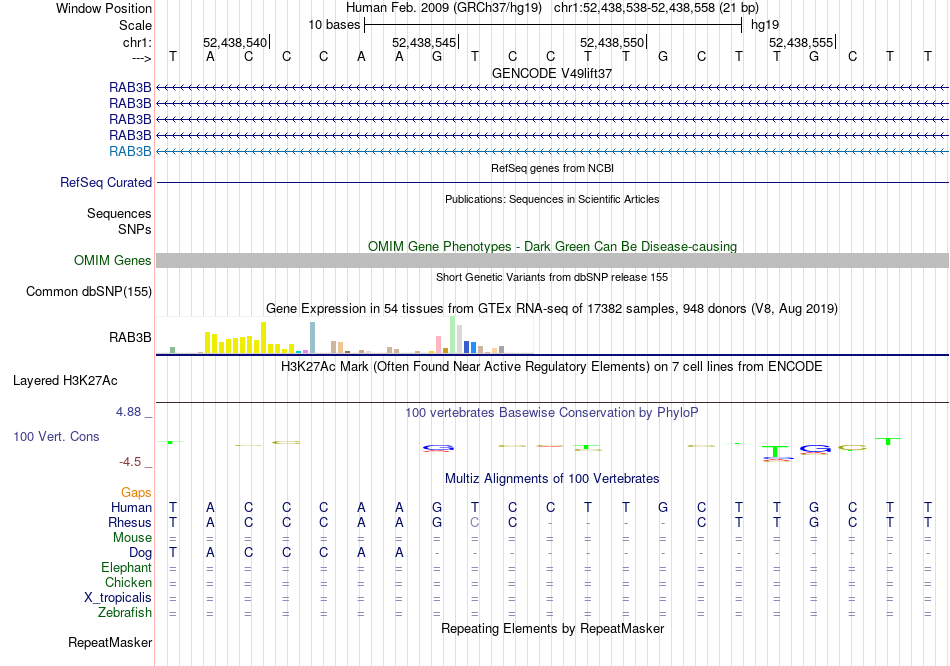
Task: Open Short Genetic Variants from dbSNP release 155 title
Action: 552,278
